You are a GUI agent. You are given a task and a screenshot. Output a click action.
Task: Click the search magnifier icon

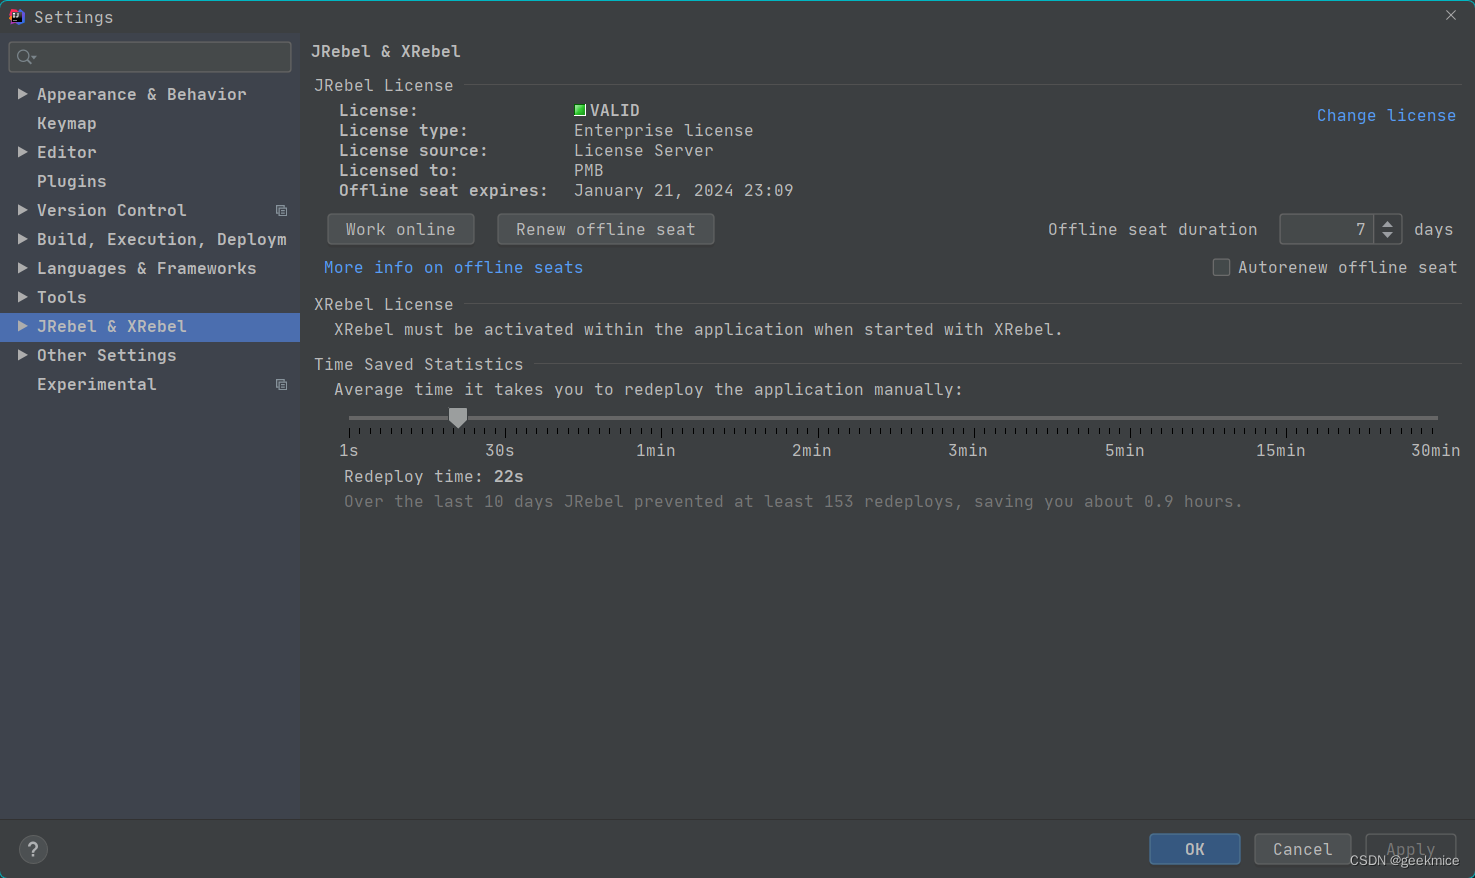[26, 57]
